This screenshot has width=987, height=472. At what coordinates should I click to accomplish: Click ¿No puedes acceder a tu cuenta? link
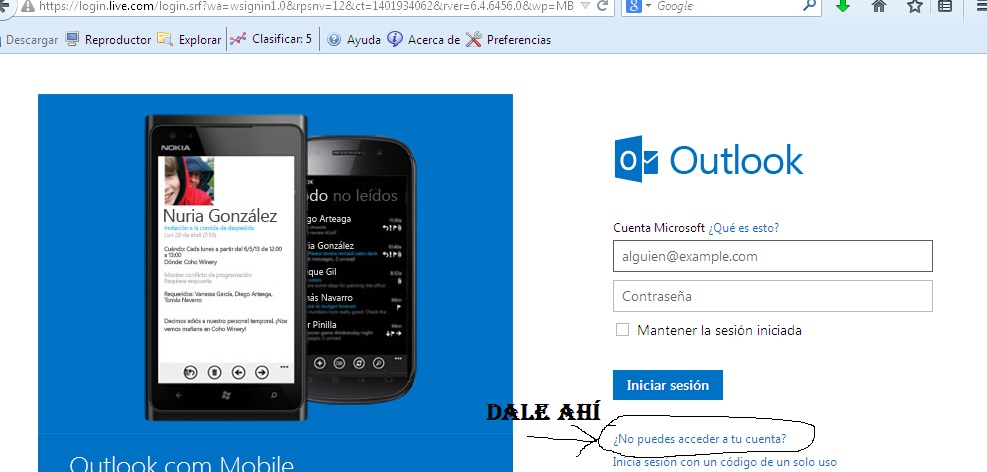[699, 438]
